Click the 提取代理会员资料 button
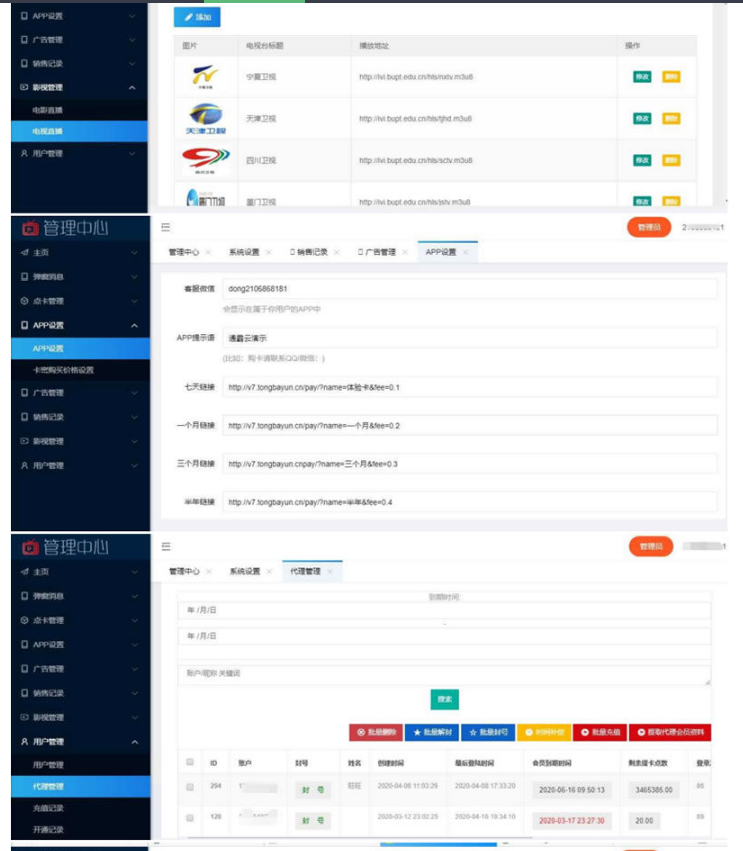The width and height of the screenshot is (743, 851). click(x=670, y=732)
